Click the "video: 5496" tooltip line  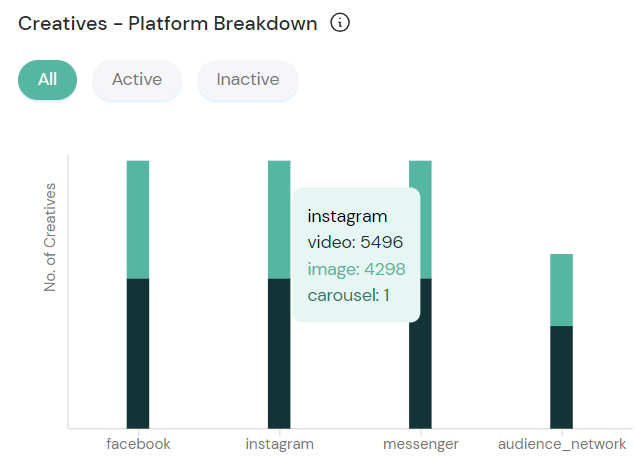[355, 243]
